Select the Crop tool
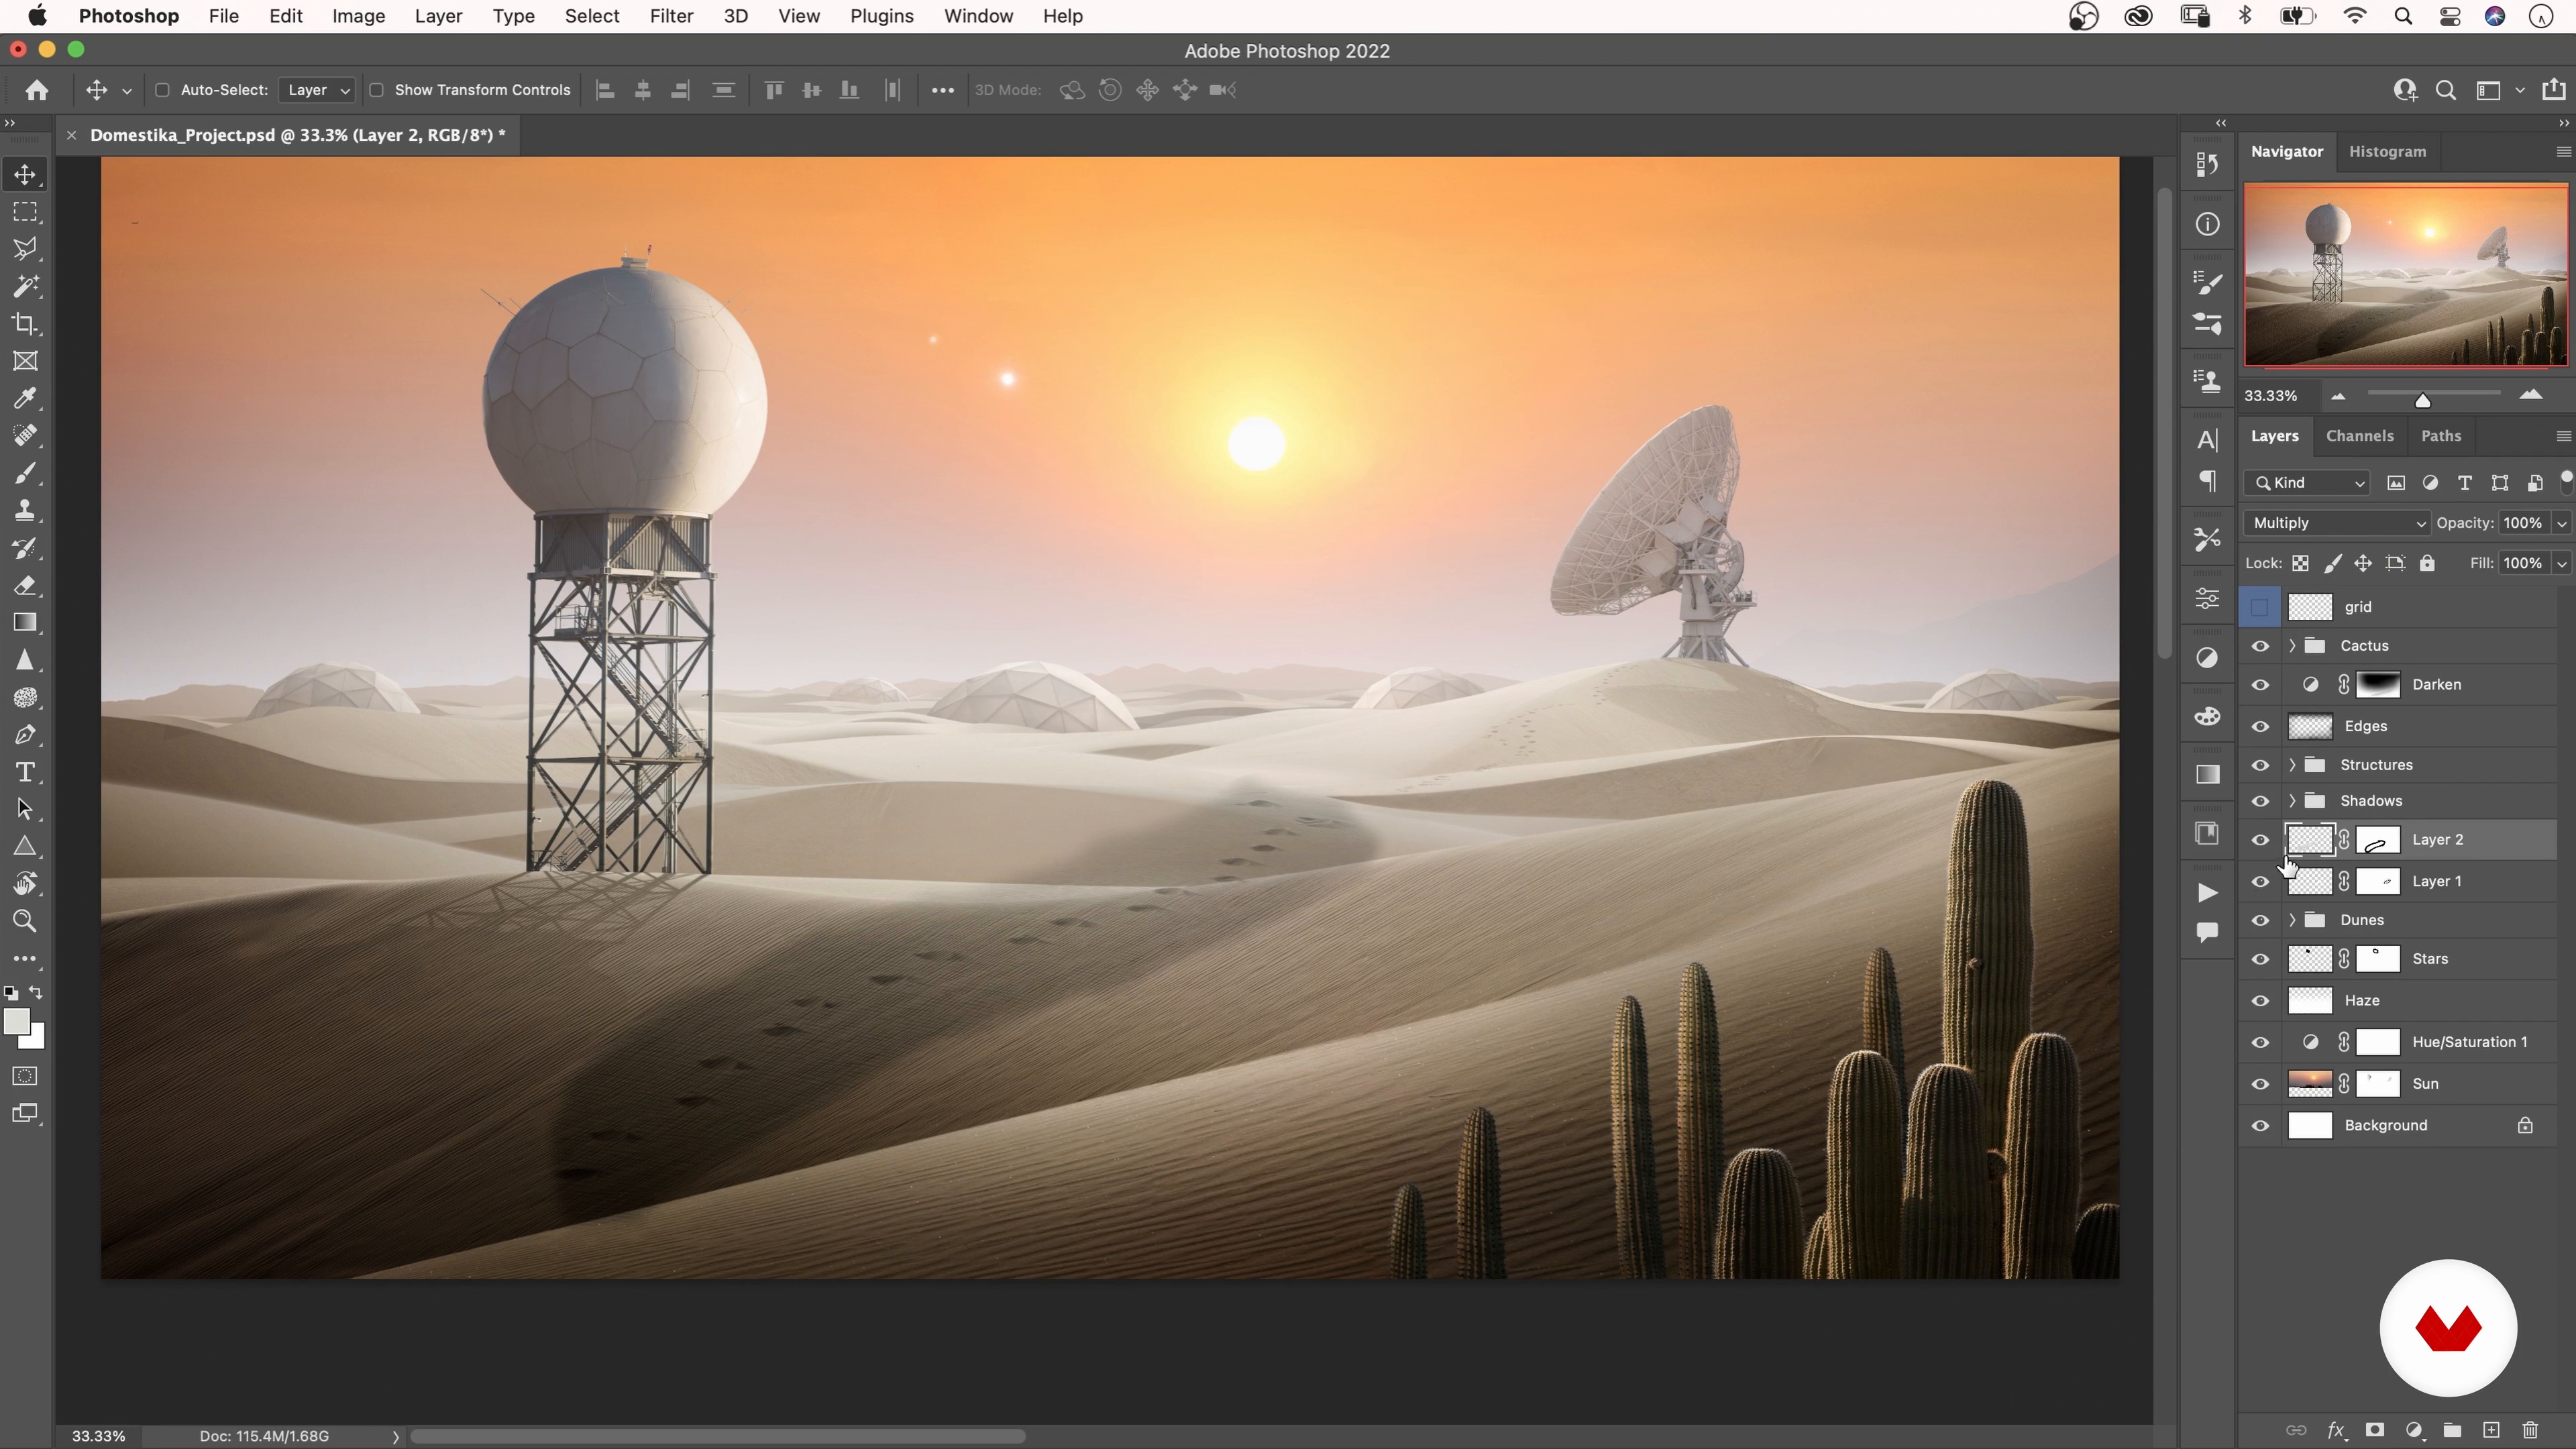The image size is (2576, 1449). [x=25, y=324]
